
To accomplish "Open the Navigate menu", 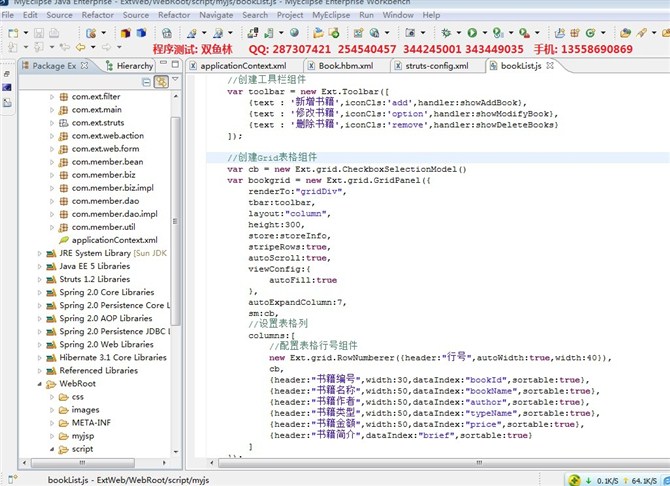I will 216,15.
